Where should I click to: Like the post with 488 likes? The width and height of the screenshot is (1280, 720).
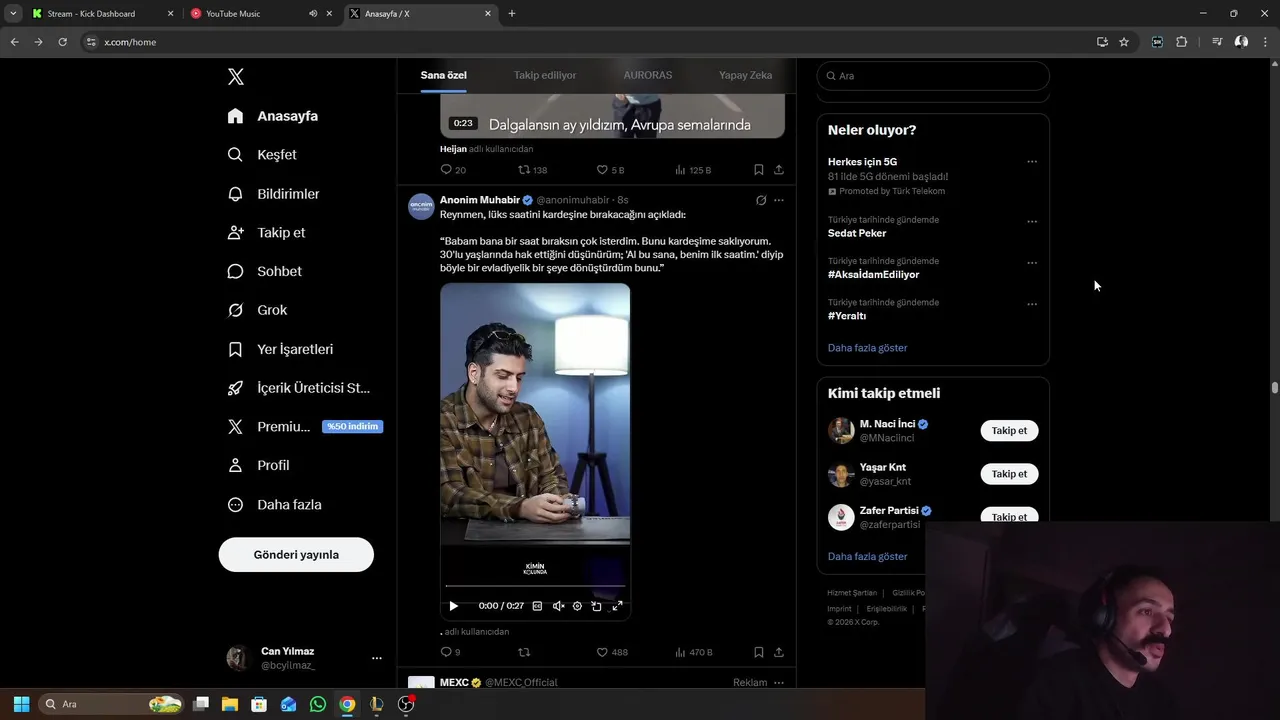(612, 652)
